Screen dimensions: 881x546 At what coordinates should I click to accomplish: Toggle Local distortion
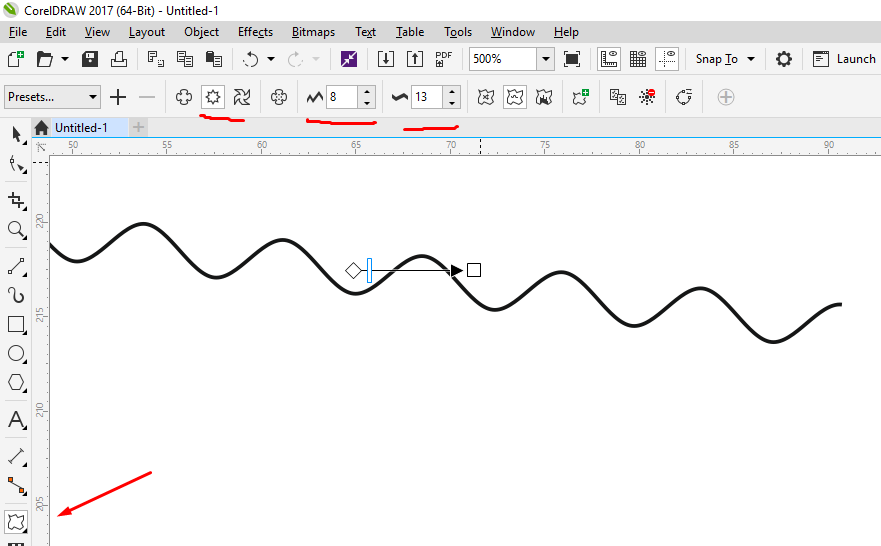pyautogui.click(x=544, y=97)
